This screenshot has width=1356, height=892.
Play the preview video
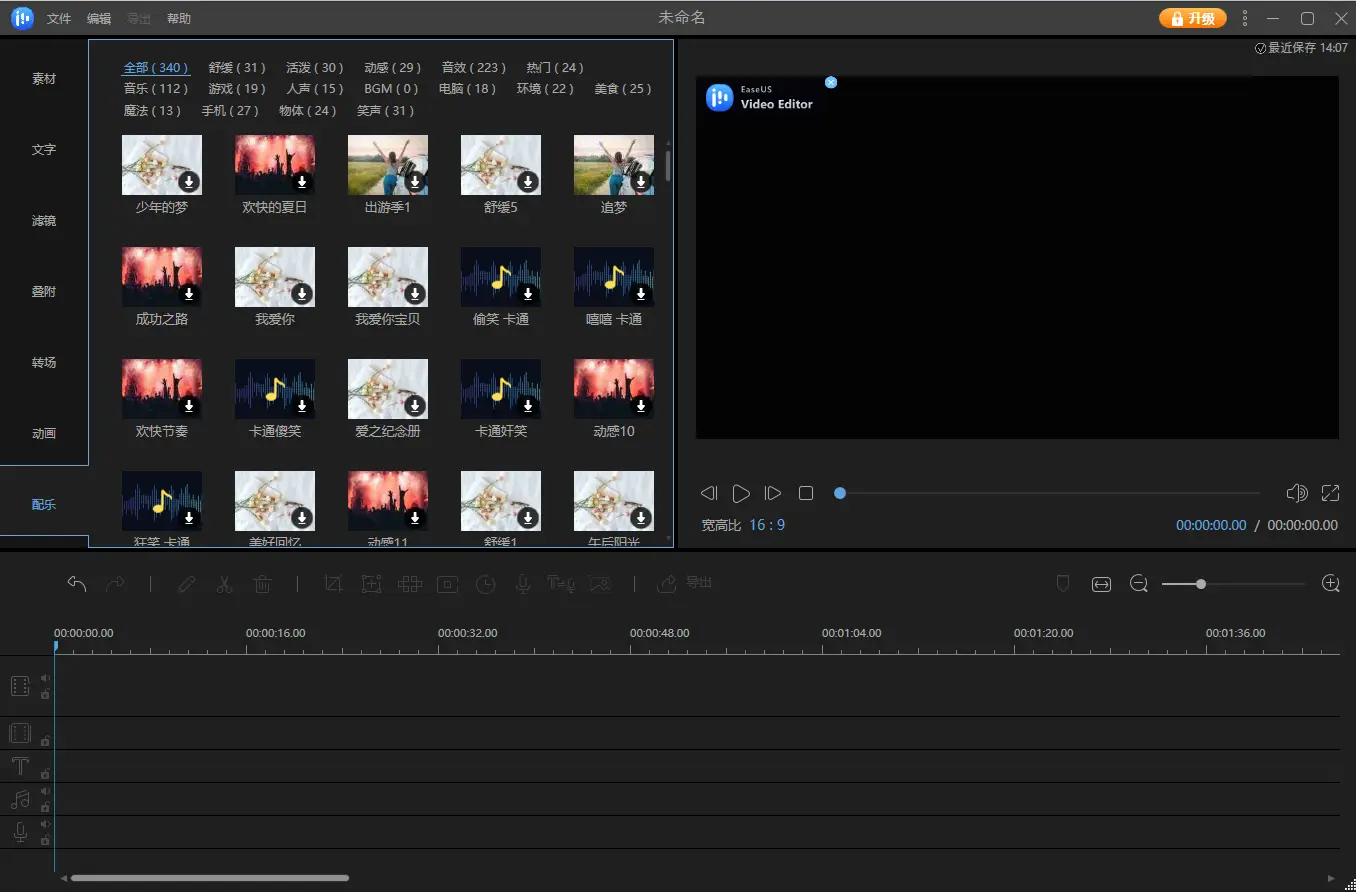[741, 493]
